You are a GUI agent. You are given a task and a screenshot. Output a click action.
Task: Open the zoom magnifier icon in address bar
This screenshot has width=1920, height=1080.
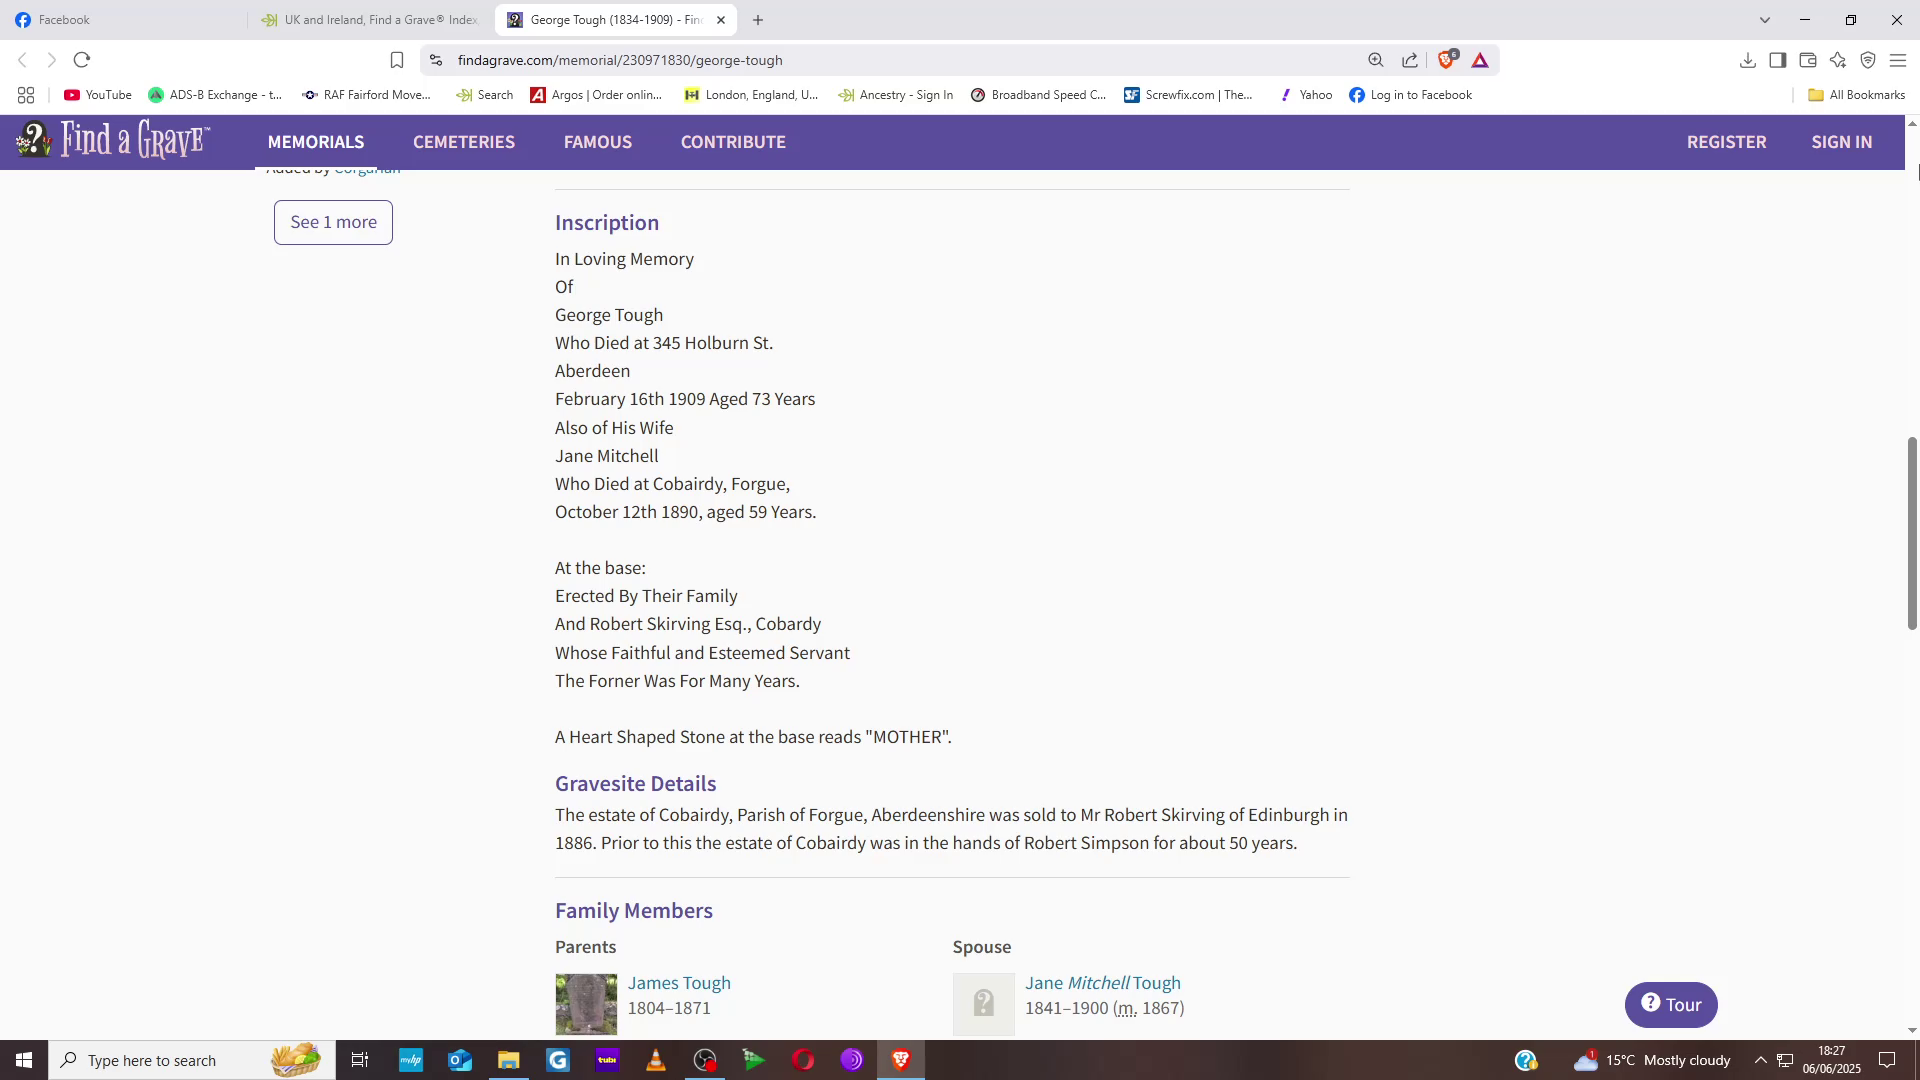coord(1376,60)
